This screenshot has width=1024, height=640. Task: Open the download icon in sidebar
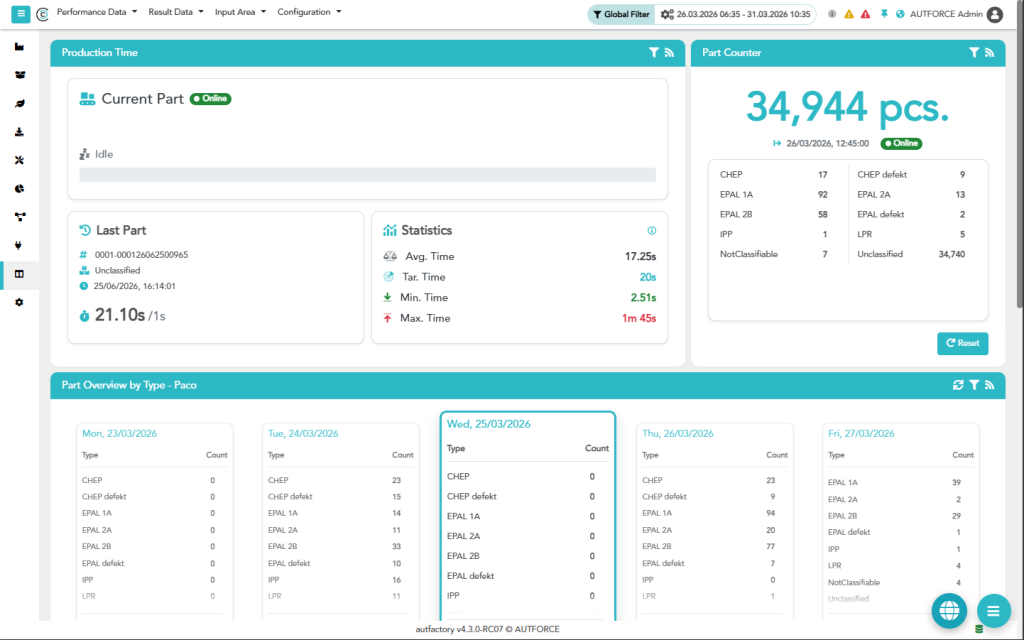(x=20, y=132)
